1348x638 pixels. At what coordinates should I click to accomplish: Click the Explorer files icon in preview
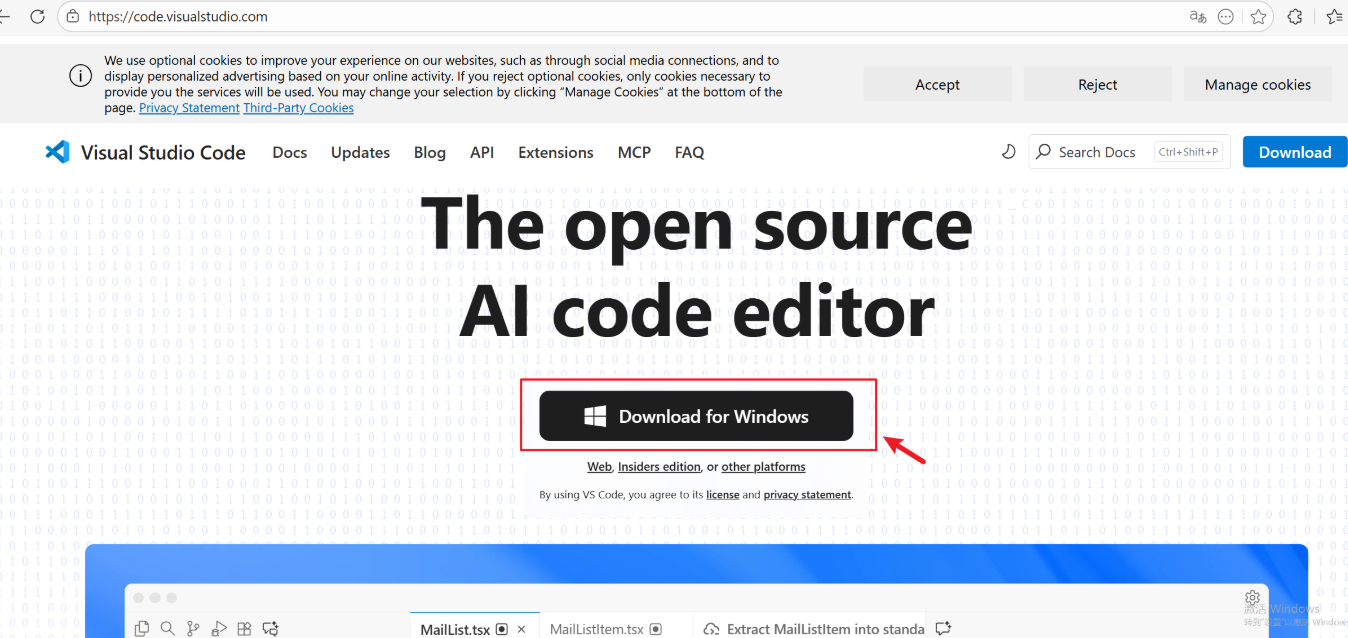point(142,629)
